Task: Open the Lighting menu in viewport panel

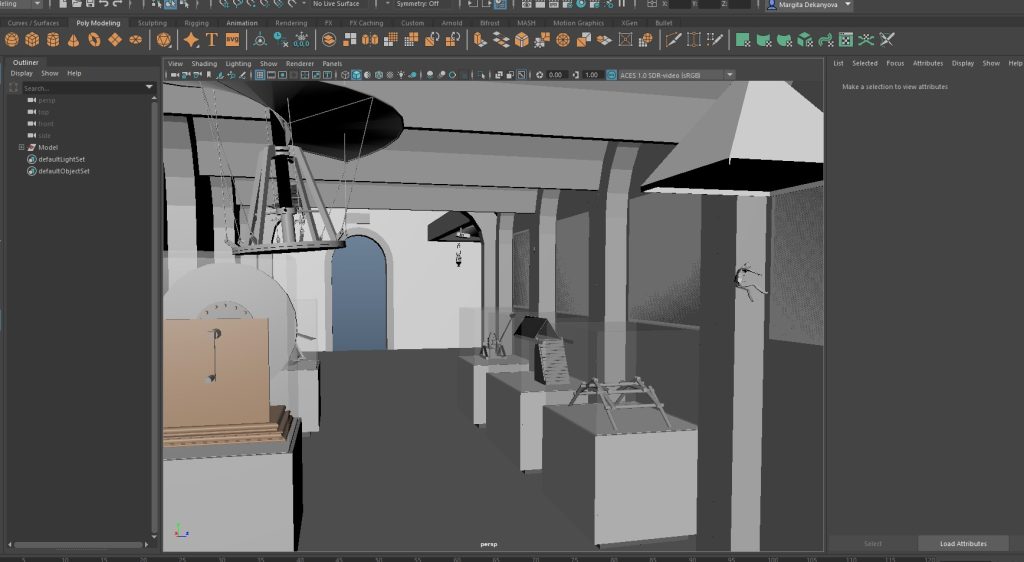Action: tap(238, 63)
